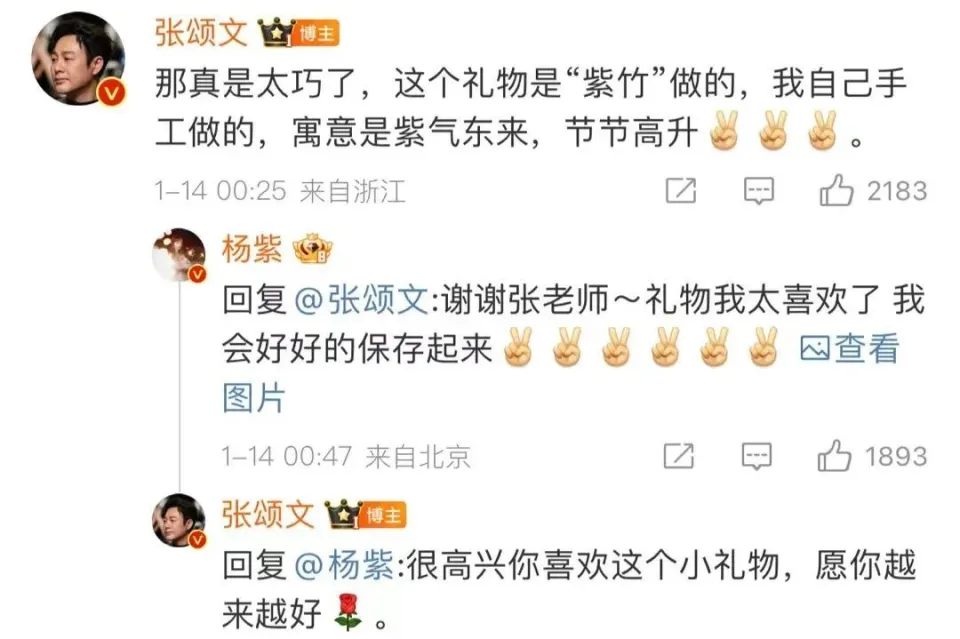The image size is (960, 639).
Task: Tap the 2183 like count
Action: point(897,191)
